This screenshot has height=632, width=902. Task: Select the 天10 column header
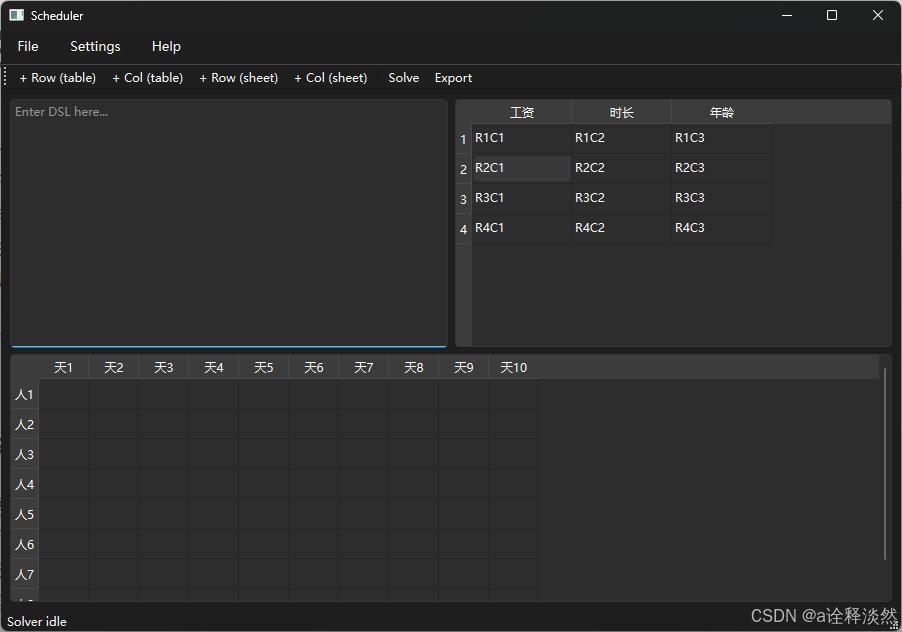[x=514, y=367]
